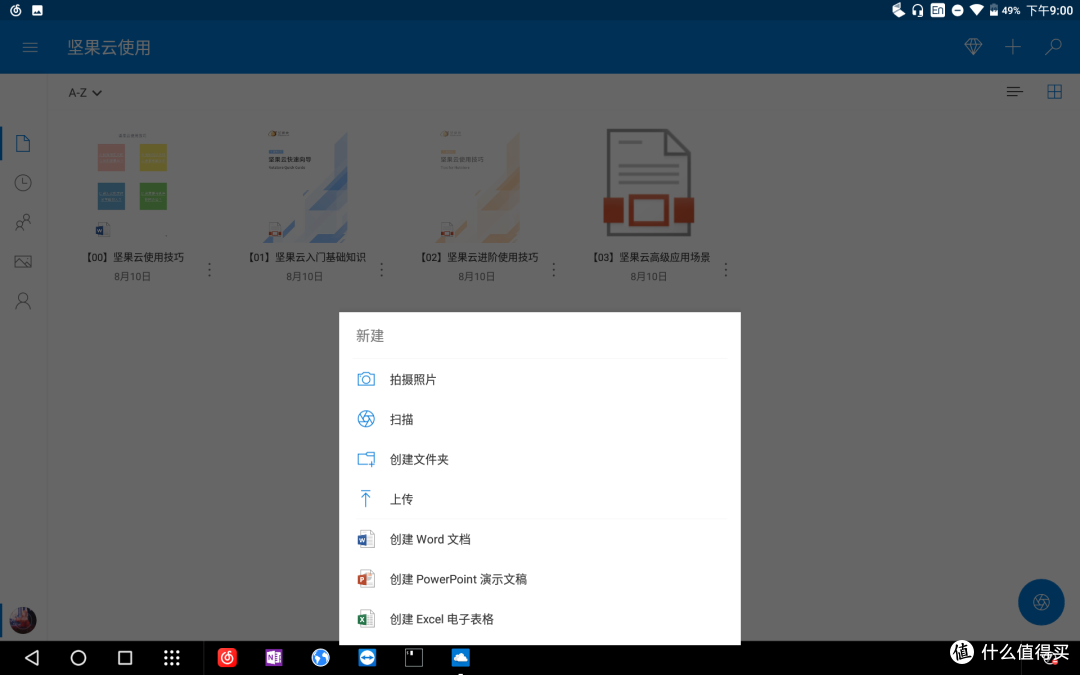Select 创建文件夹 in the 新建 menu

pos(539,459)
